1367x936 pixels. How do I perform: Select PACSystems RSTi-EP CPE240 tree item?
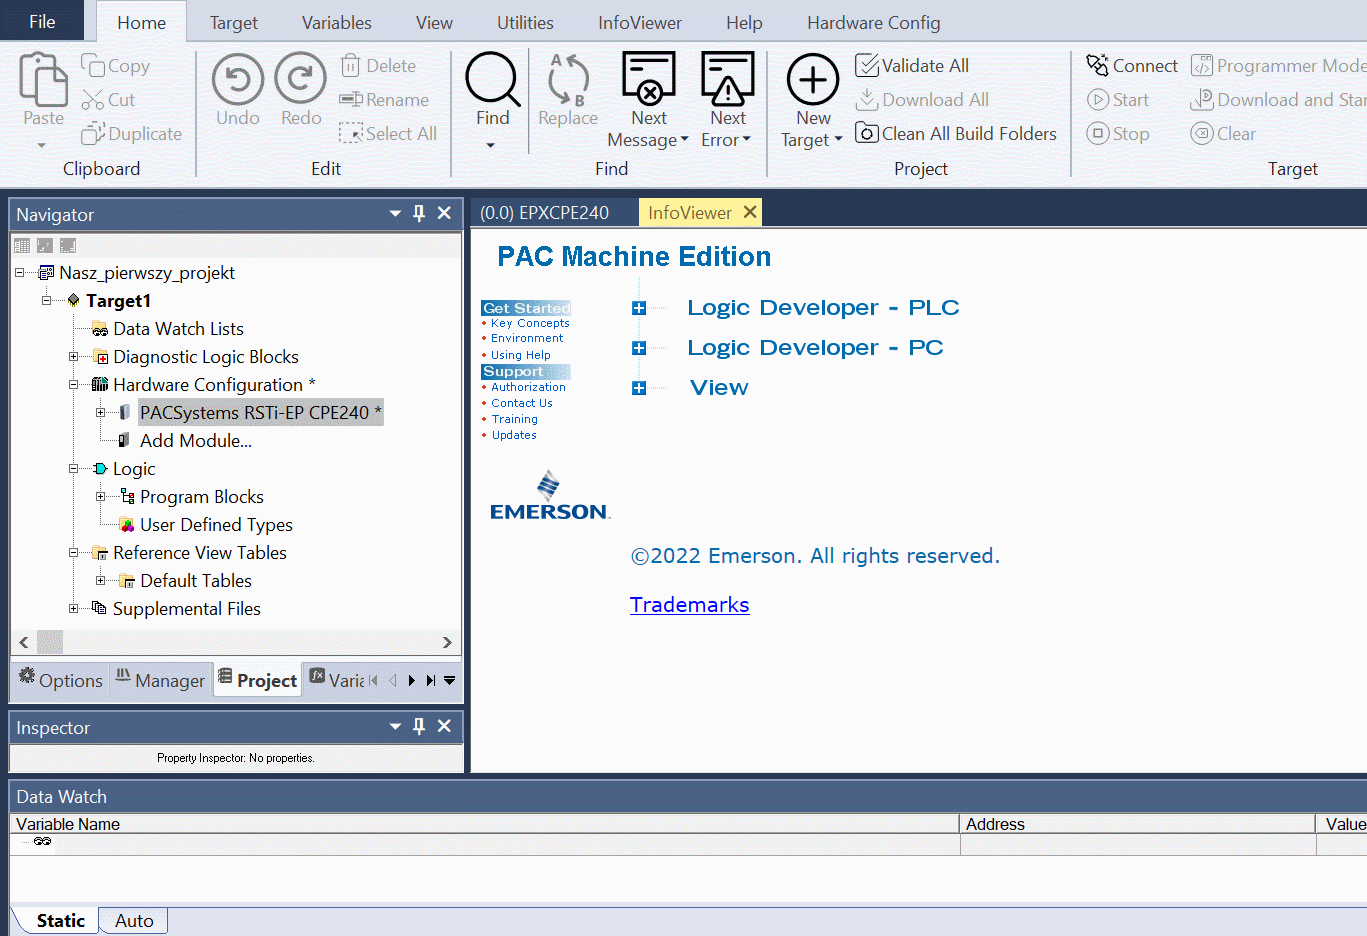tap(260, 412)
